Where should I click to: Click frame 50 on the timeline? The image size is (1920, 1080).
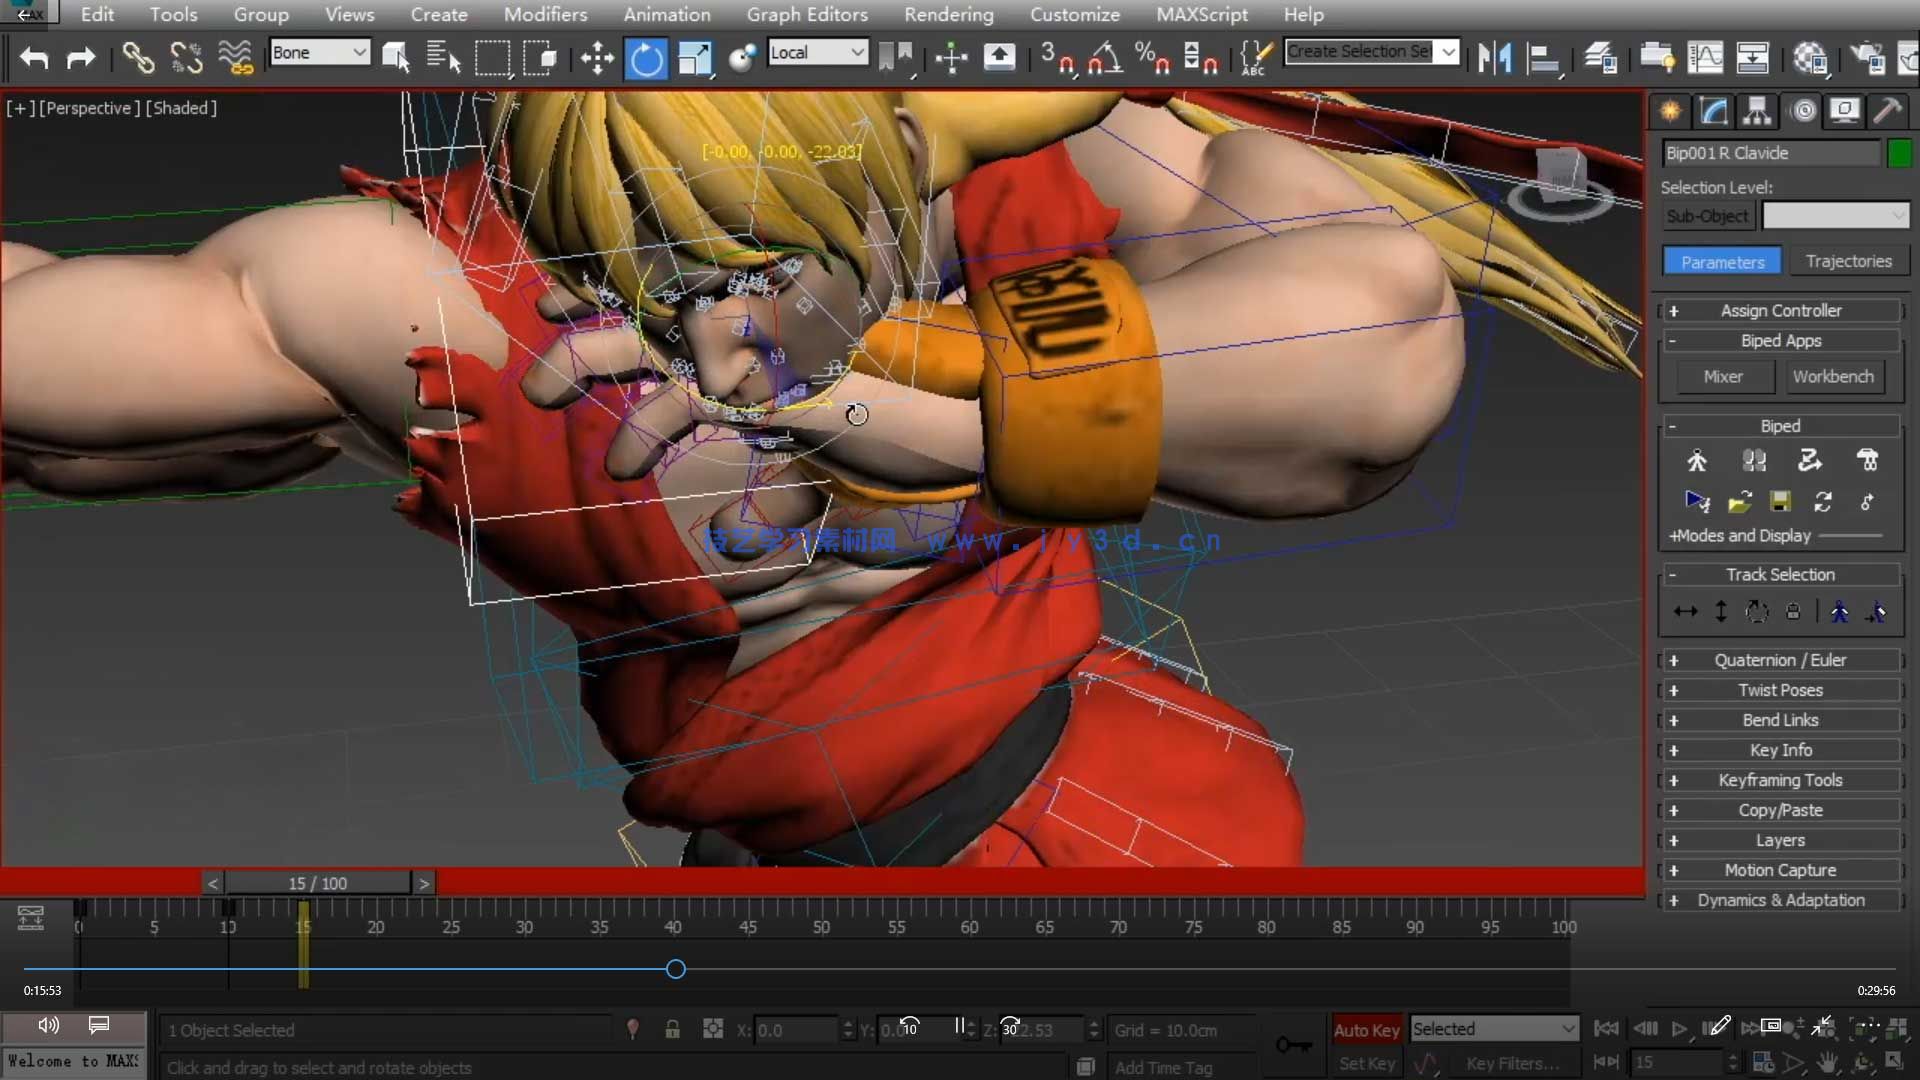tap(821, 910)
